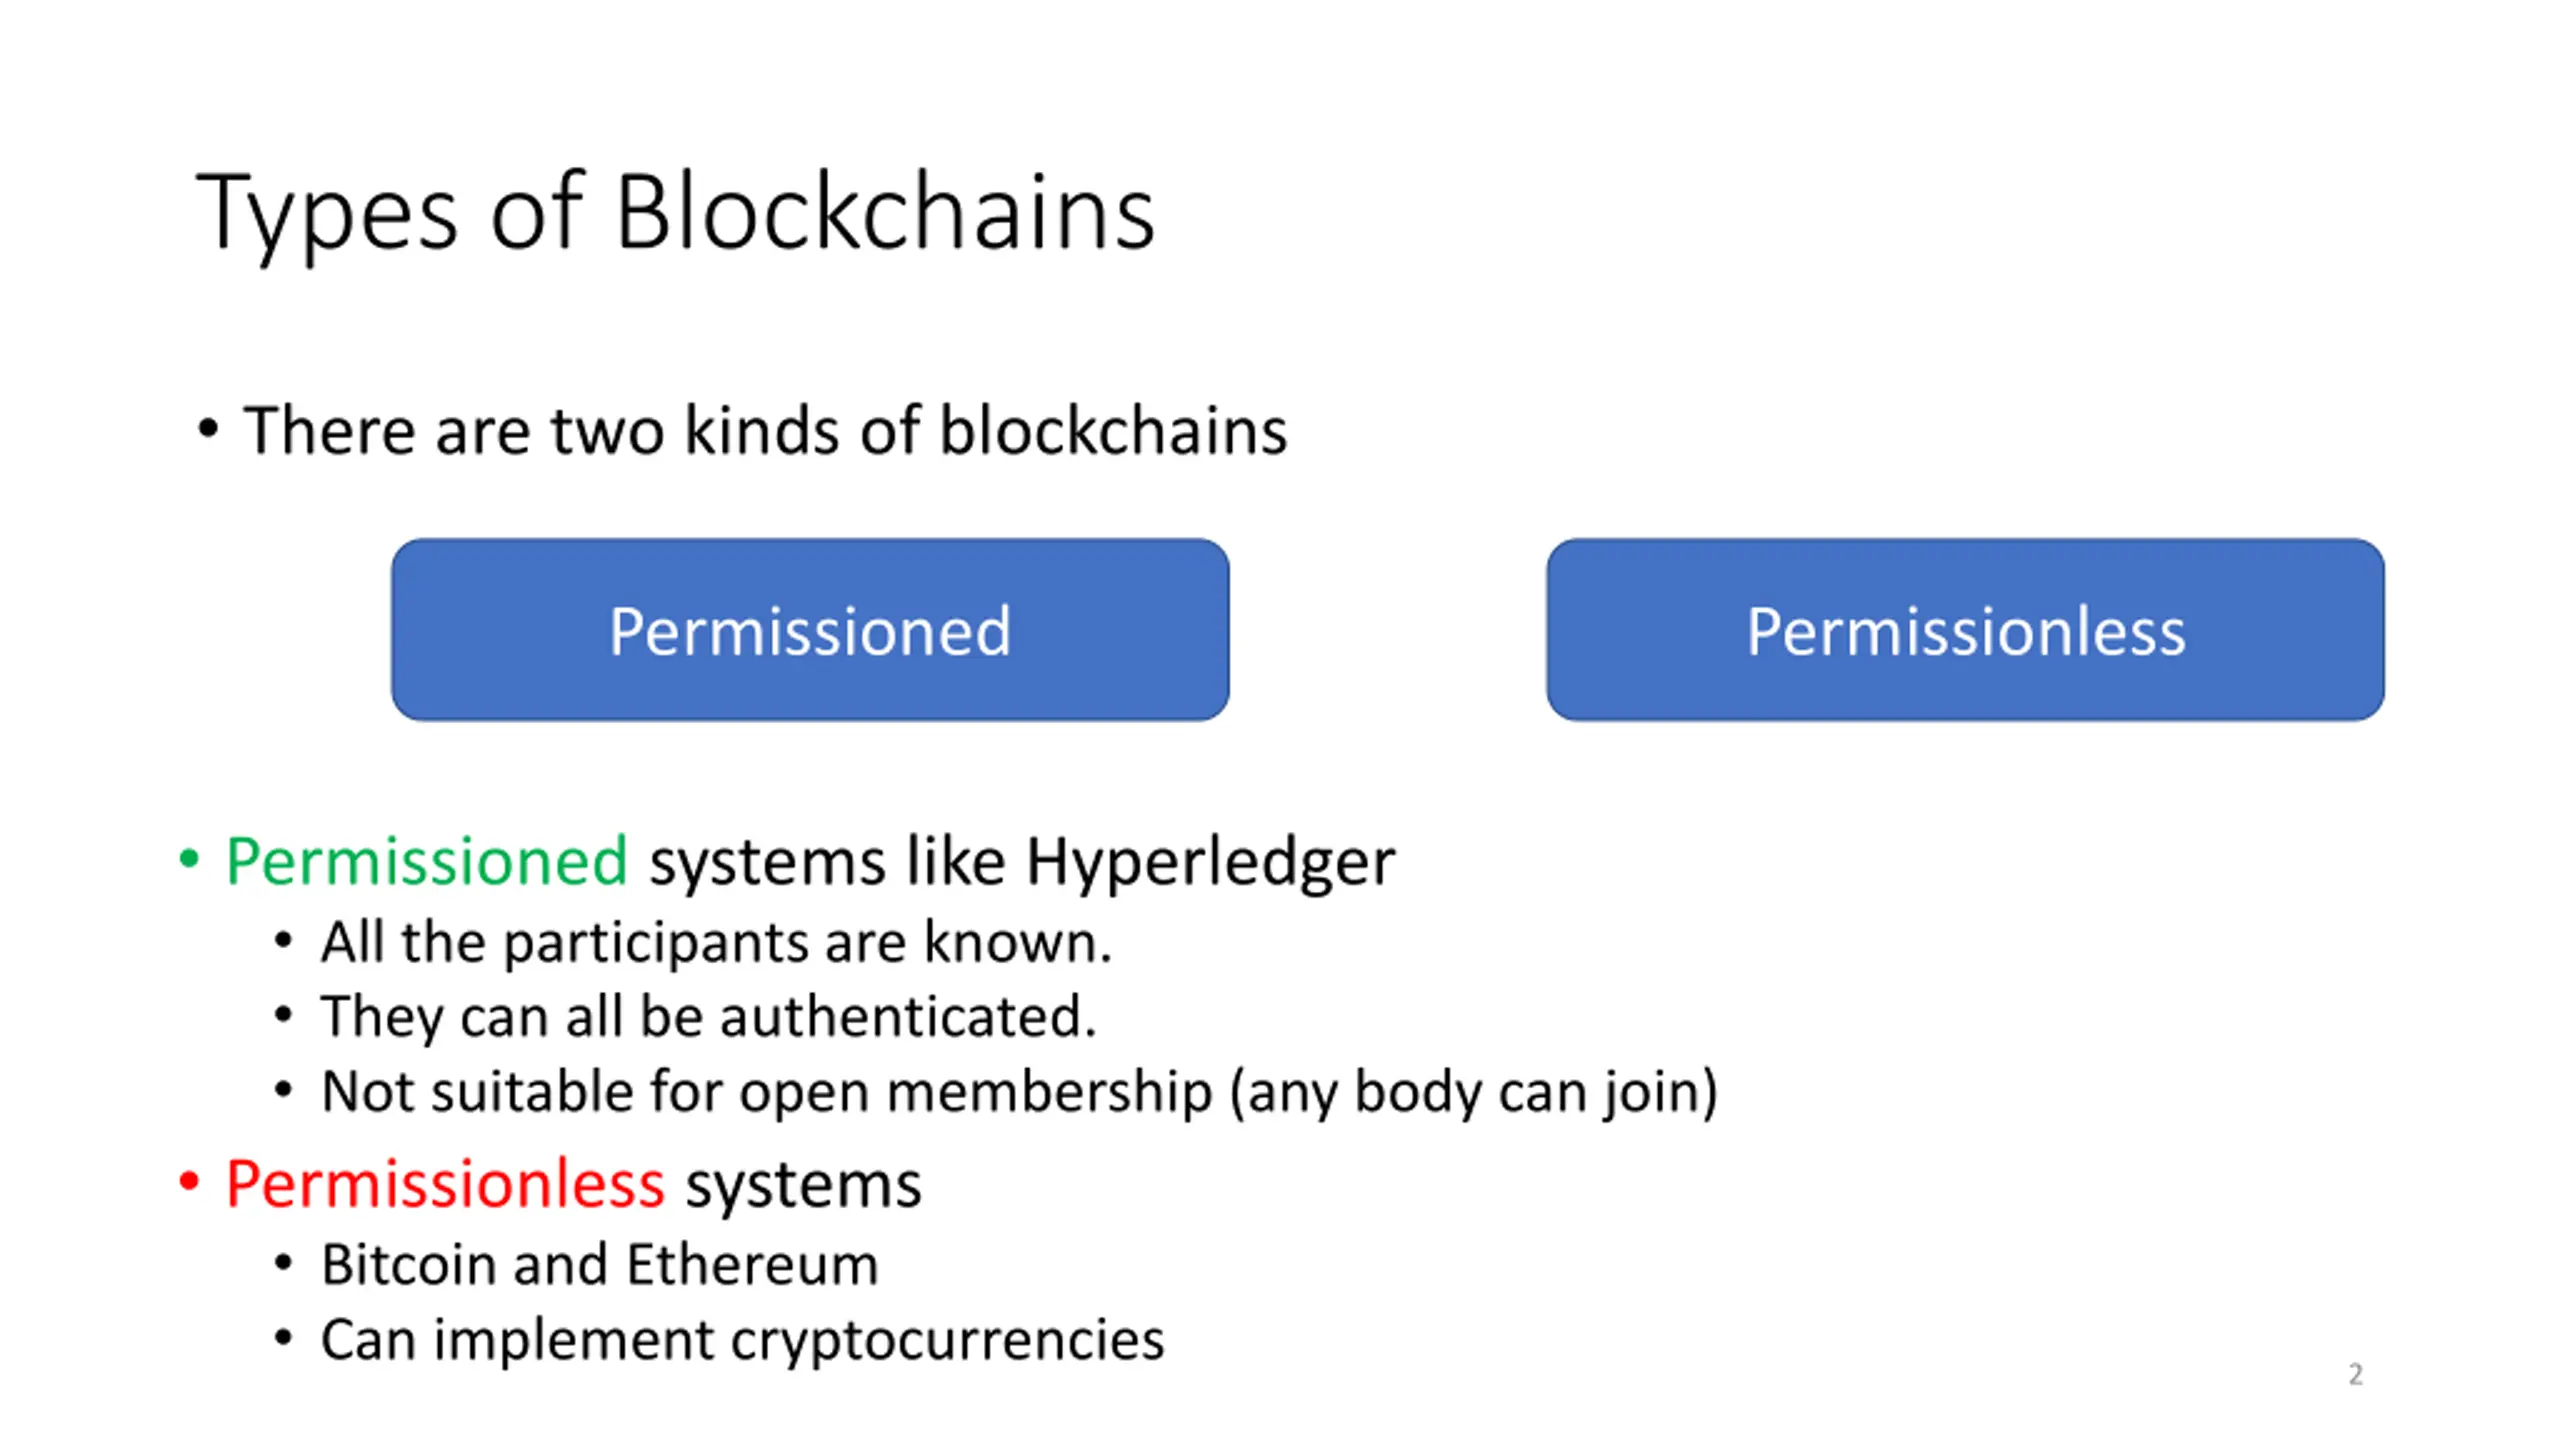The height and width of the screenshot is (1440, 2560).
Task: Click the 'Bitcoin and Ethereum' bullet text
Action: coord(600,1265)
